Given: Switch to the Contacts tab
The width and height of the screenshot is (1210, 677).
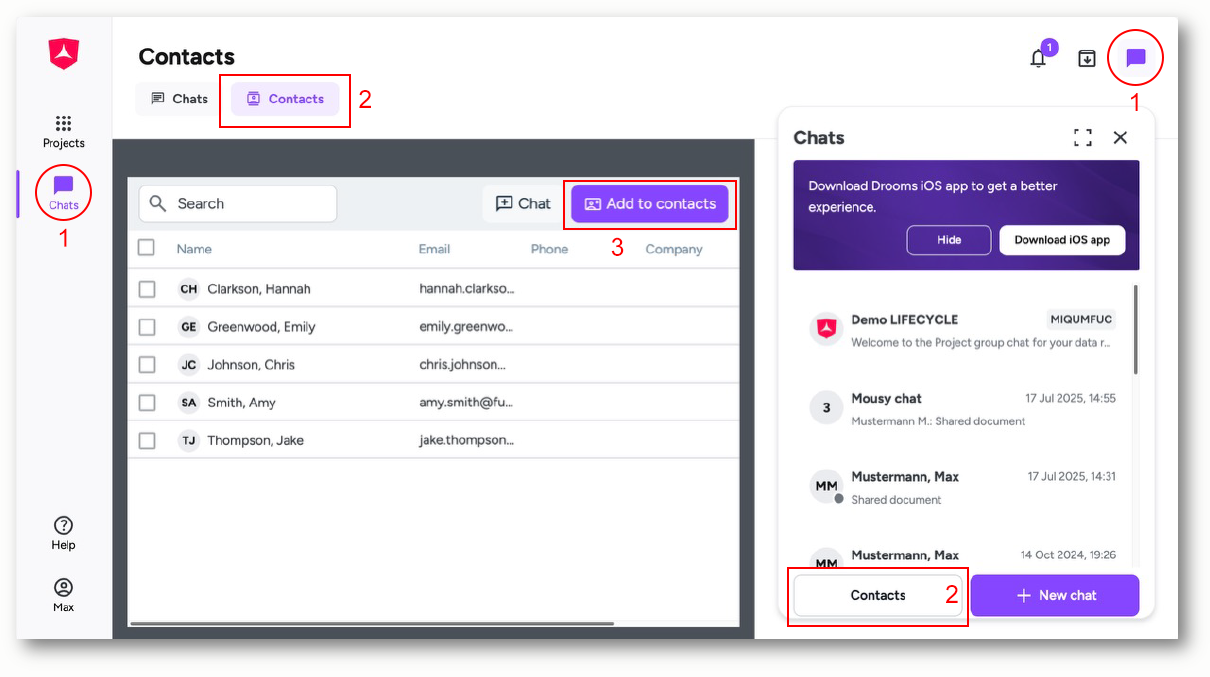Looking at the screenshot, I should click(285, 99).
